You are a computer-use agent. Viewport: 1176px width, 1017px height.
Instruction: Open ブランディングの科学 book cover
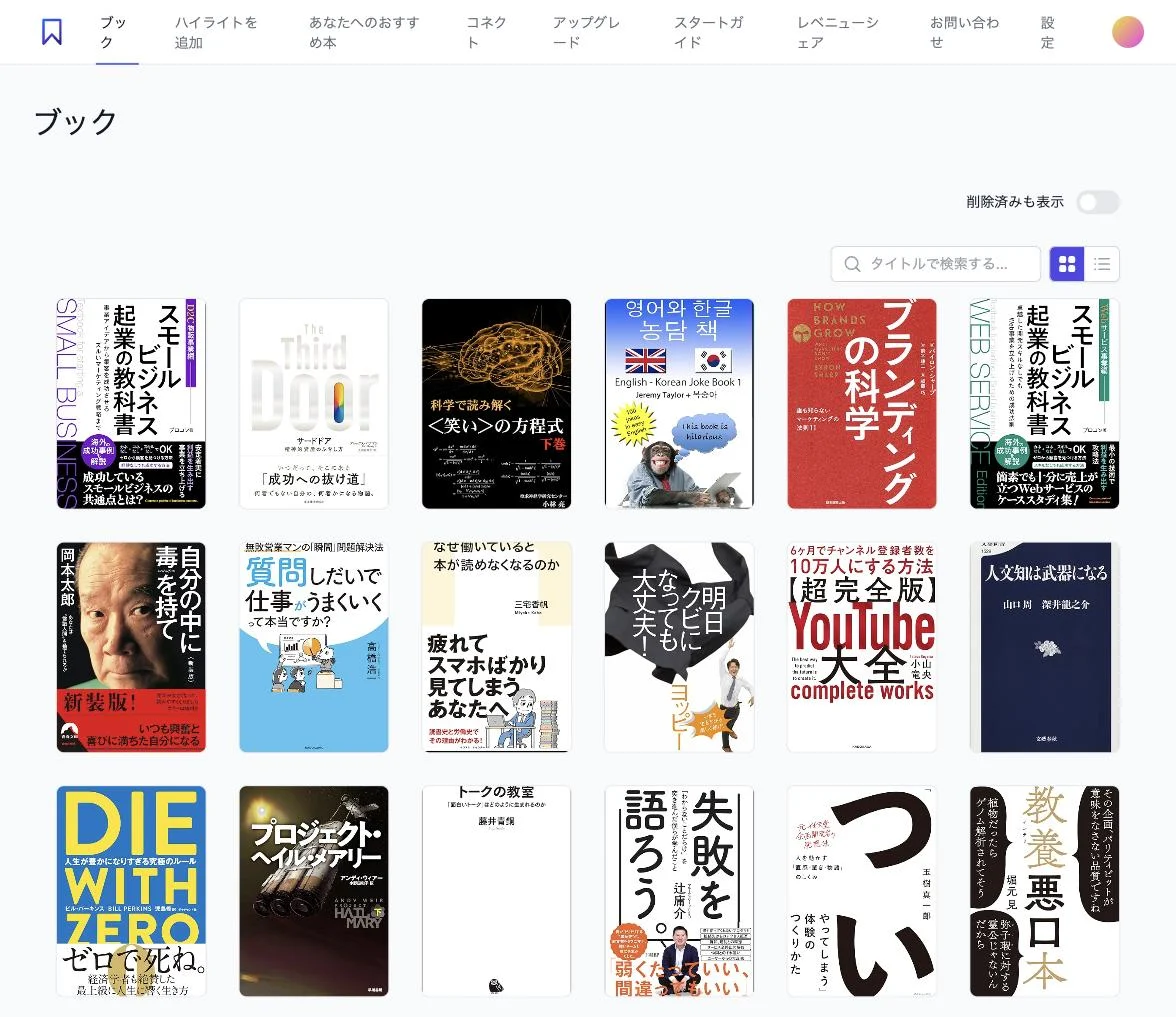tap(862, 404)
